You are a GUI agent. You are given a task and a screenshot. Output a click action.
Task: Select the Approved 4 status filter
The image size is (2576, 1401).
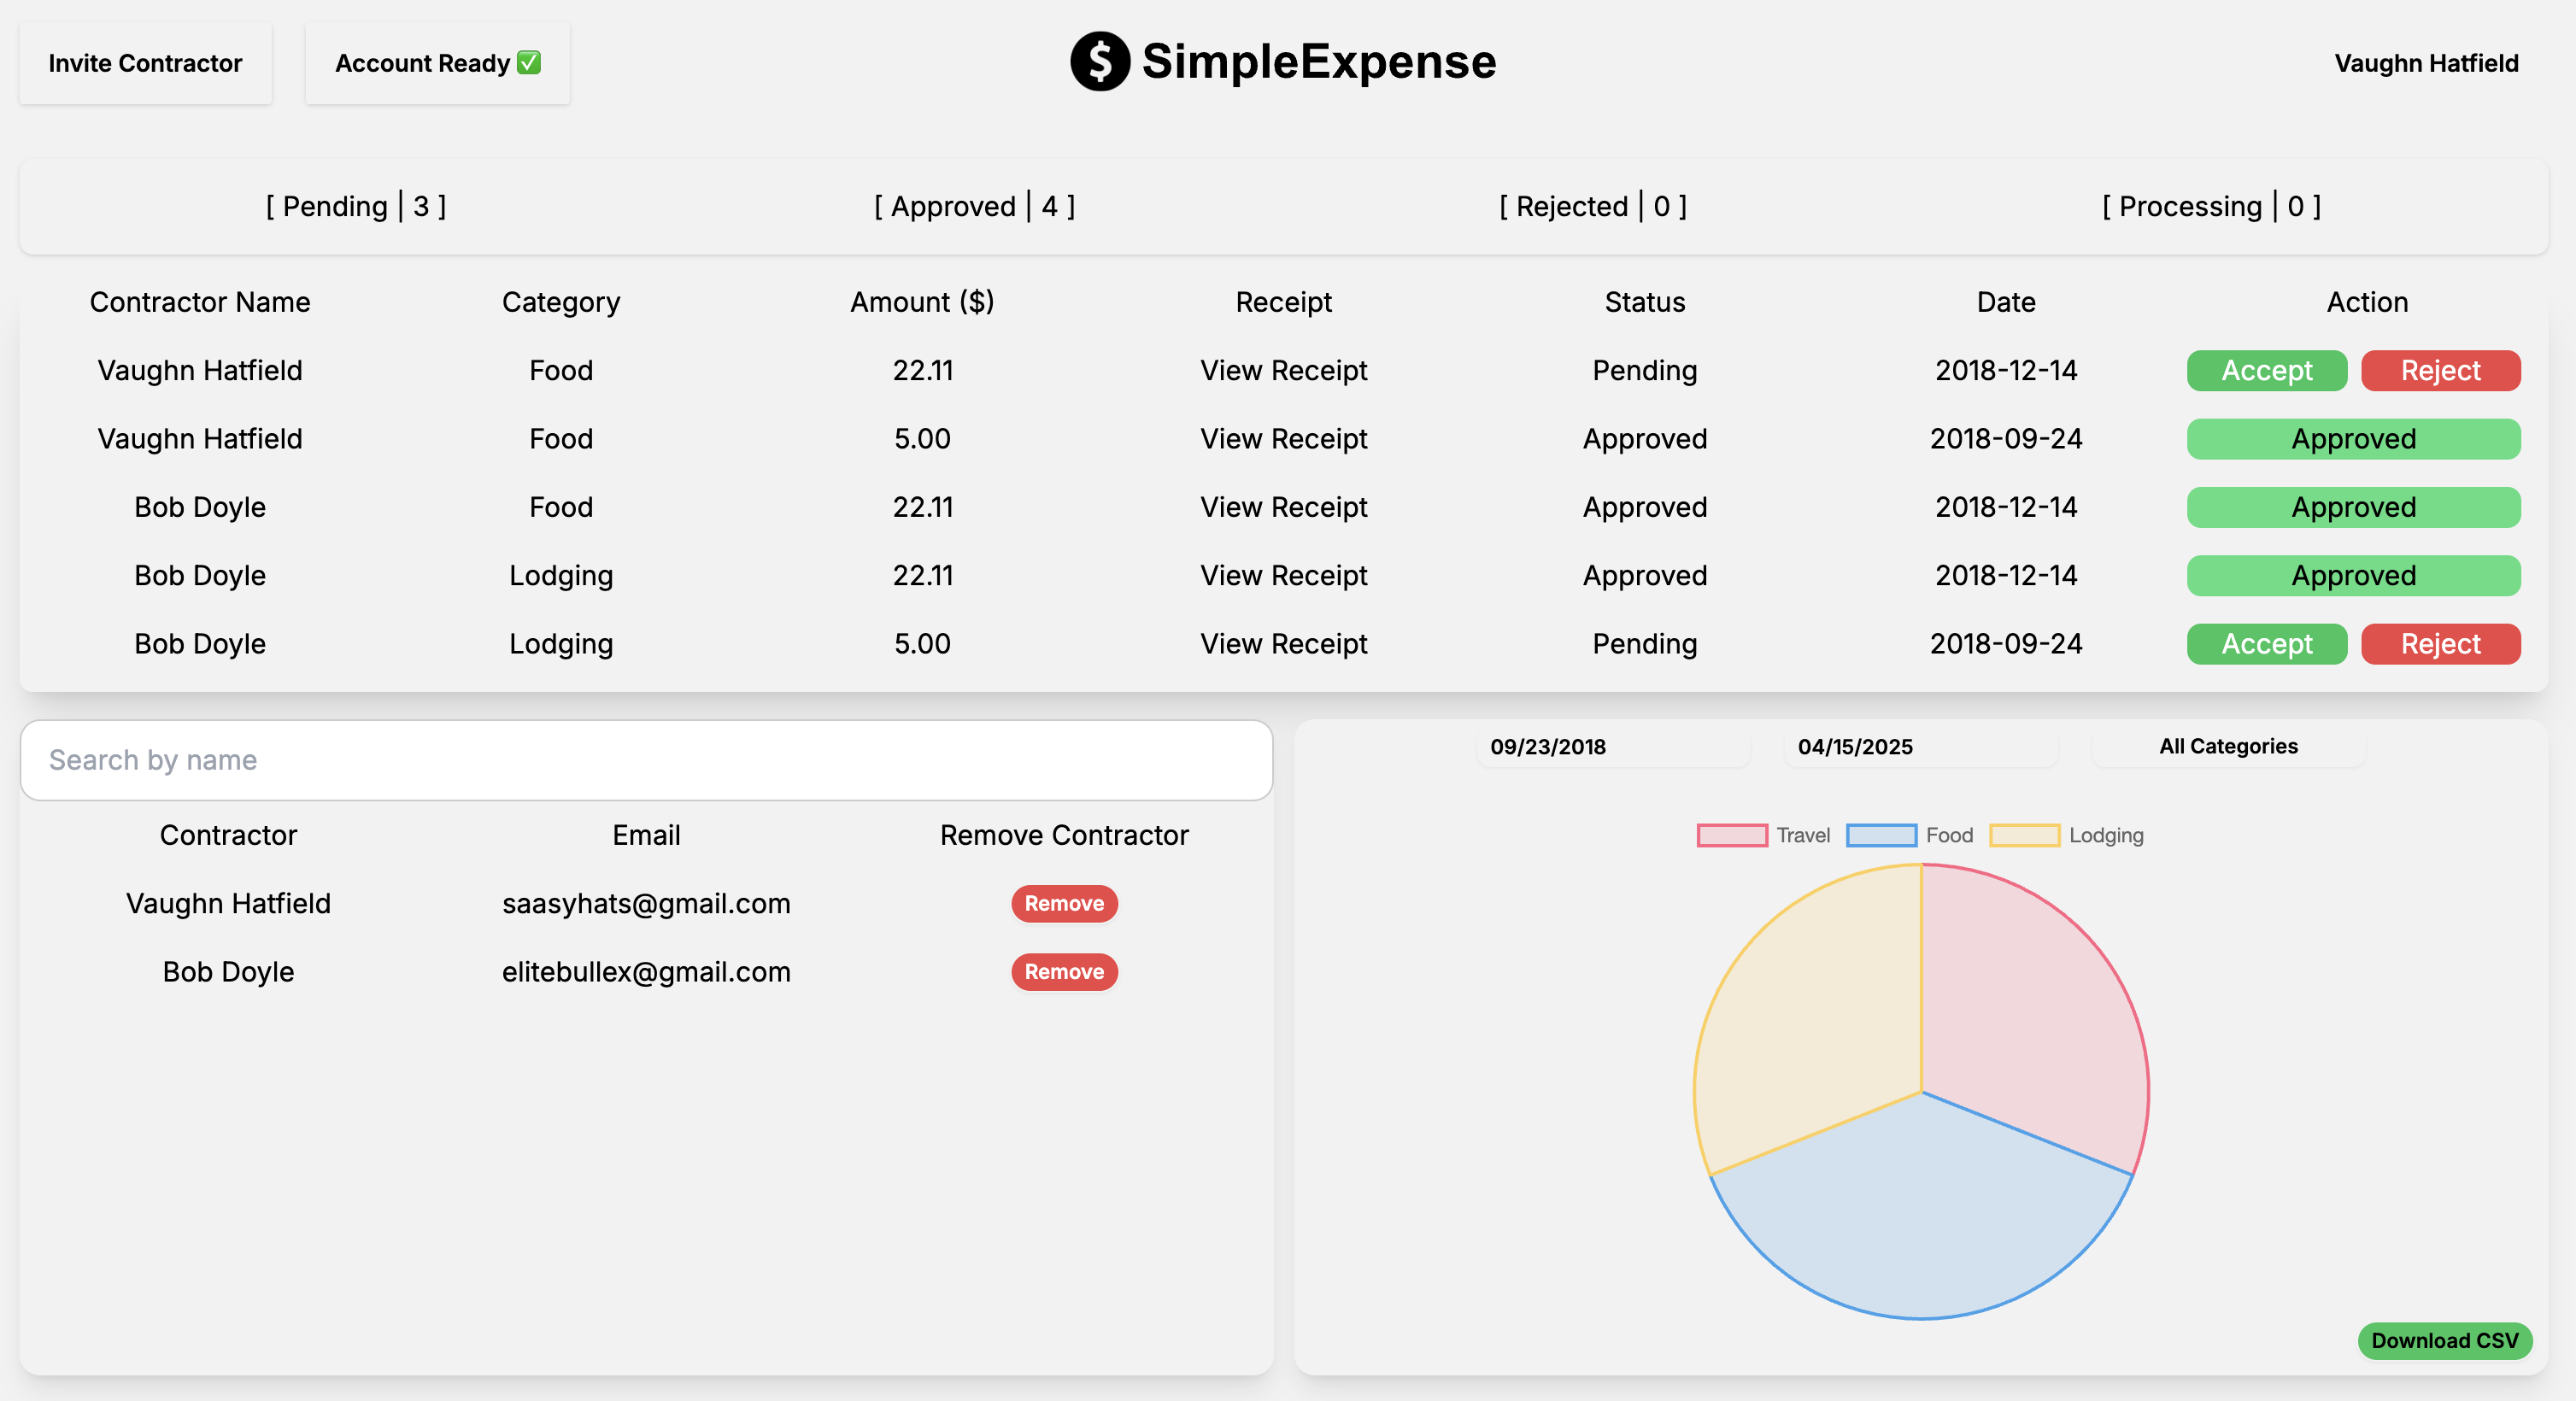click(x=974, y=206)
